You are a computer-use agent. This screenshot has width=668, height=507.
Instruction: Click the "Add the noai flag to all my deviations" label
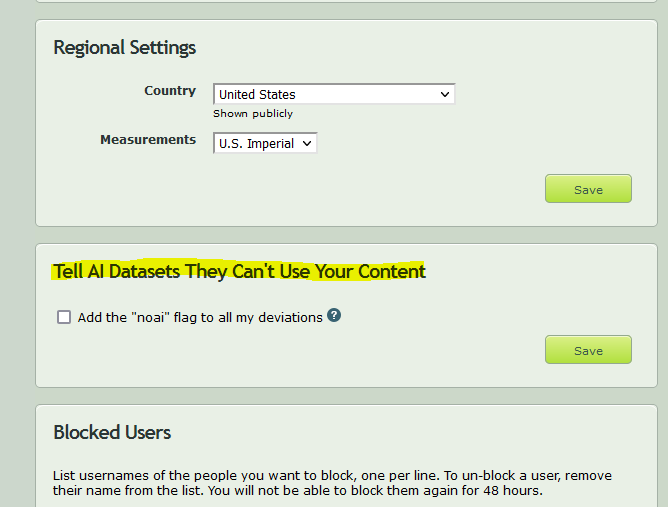[200, 318]
